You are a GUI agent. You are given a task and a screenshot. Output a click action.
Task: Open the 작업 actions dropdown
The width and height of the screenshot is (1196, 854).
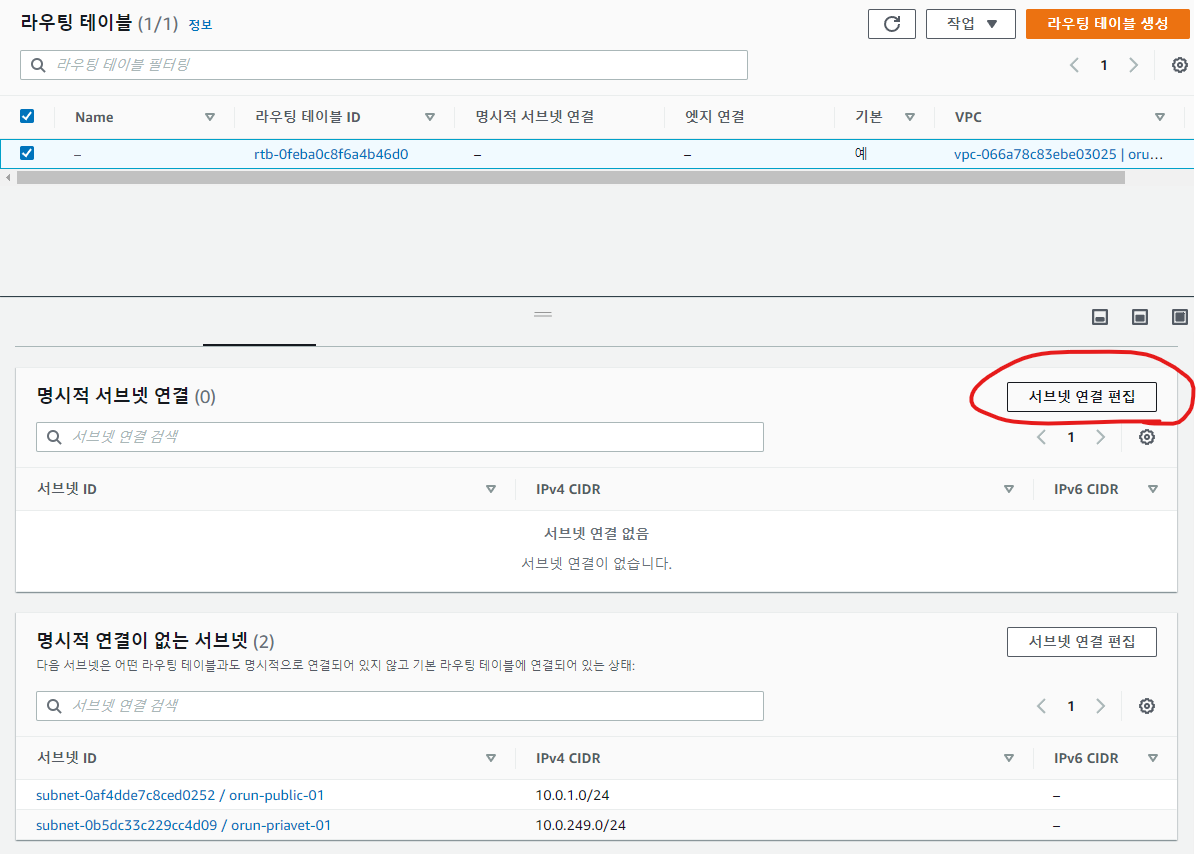coord(970,24)
